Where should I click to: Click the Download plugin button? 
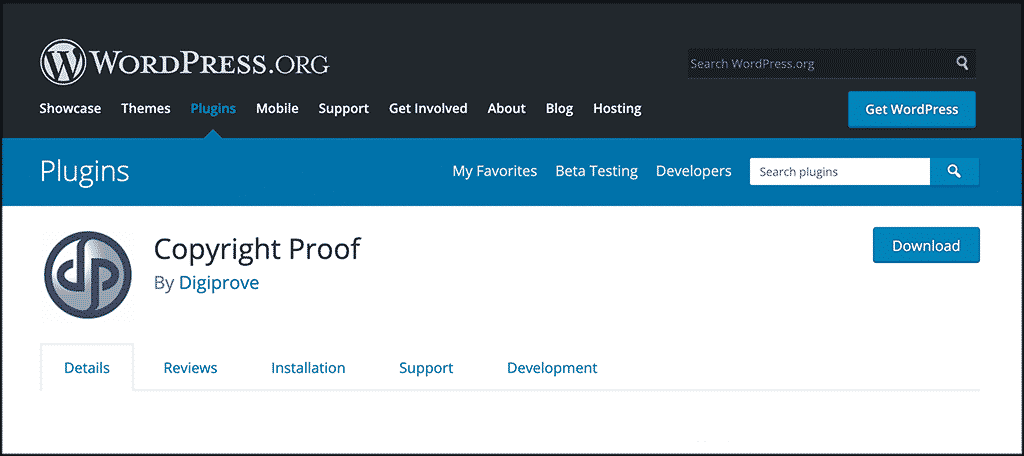point(926,246)
